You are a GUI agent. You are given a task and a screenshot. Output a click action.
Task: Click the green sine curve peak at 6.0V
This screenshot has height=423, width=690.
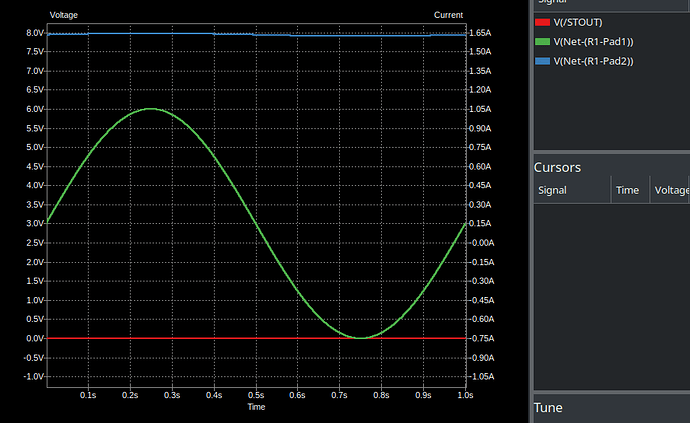click(151, 109)
